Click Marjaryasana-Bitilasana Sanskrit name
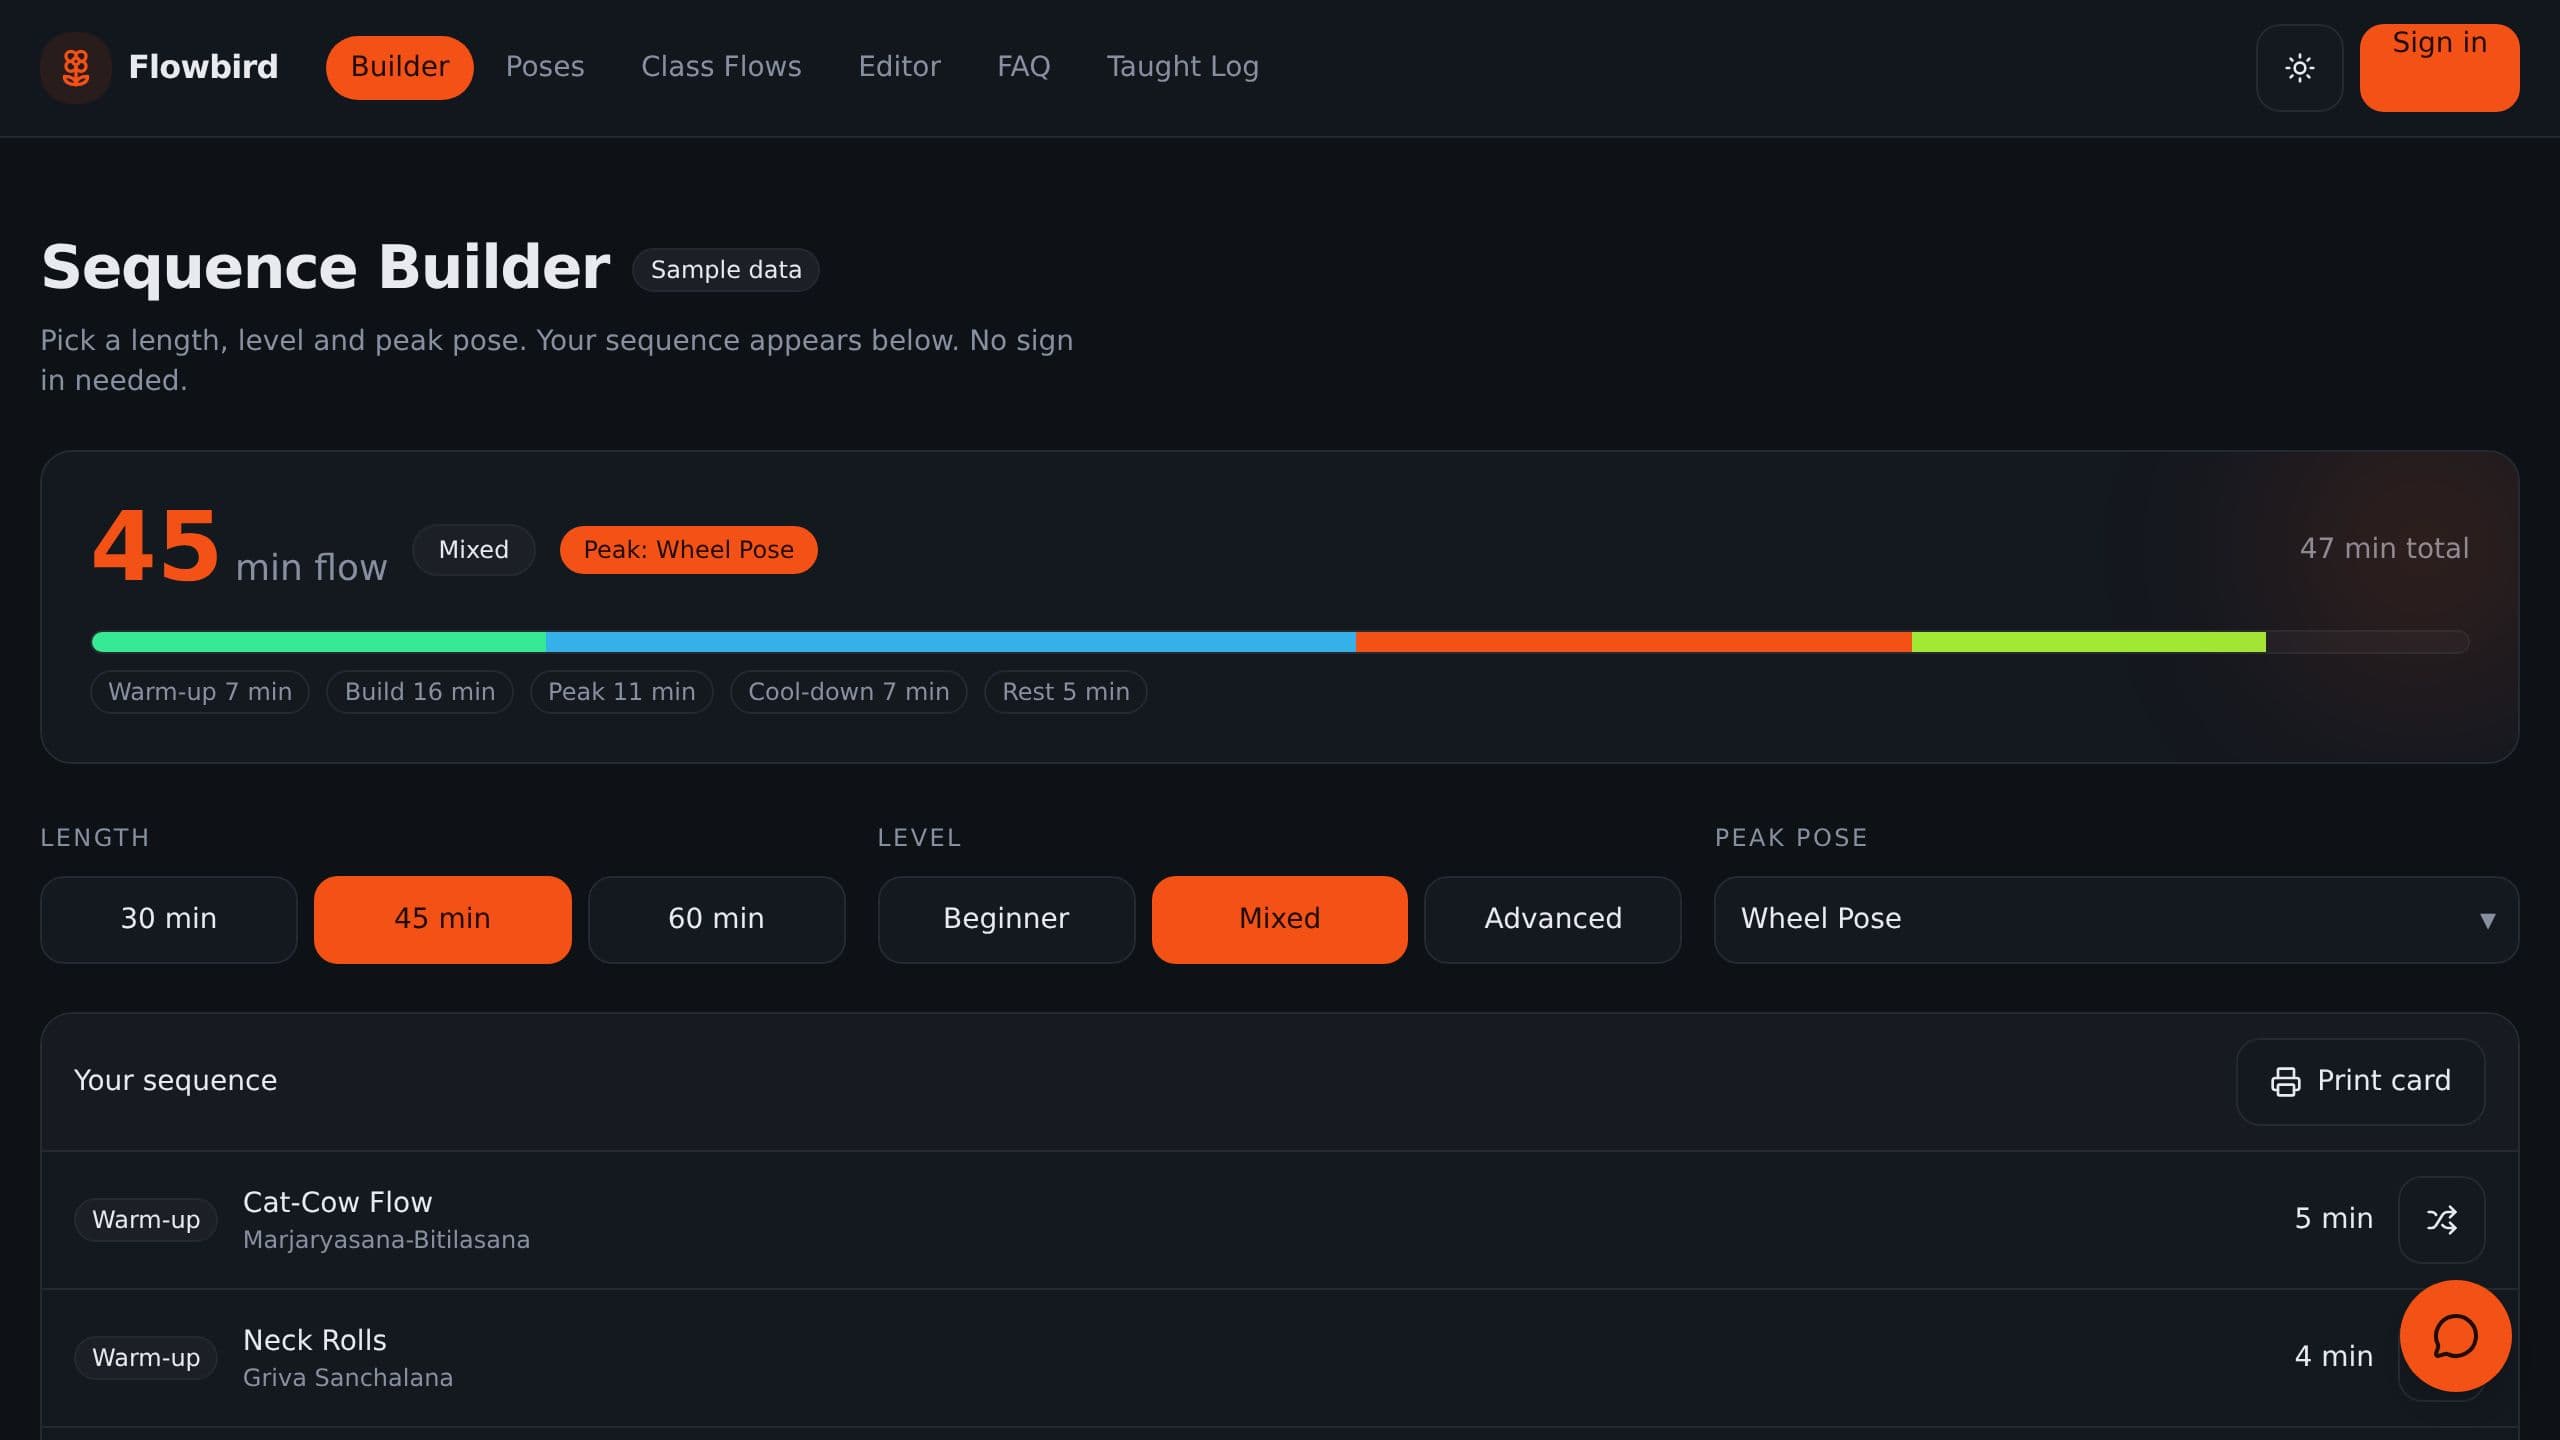This screenshot has width=2560, height=1440. (x=387, y=1240)
